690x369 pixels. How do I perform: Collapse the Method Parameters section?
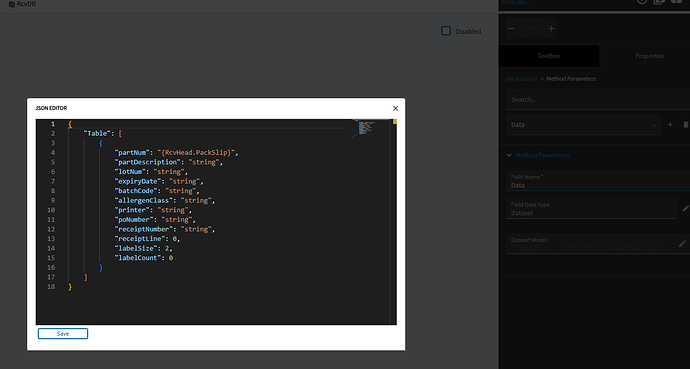[x=509, y=155]
